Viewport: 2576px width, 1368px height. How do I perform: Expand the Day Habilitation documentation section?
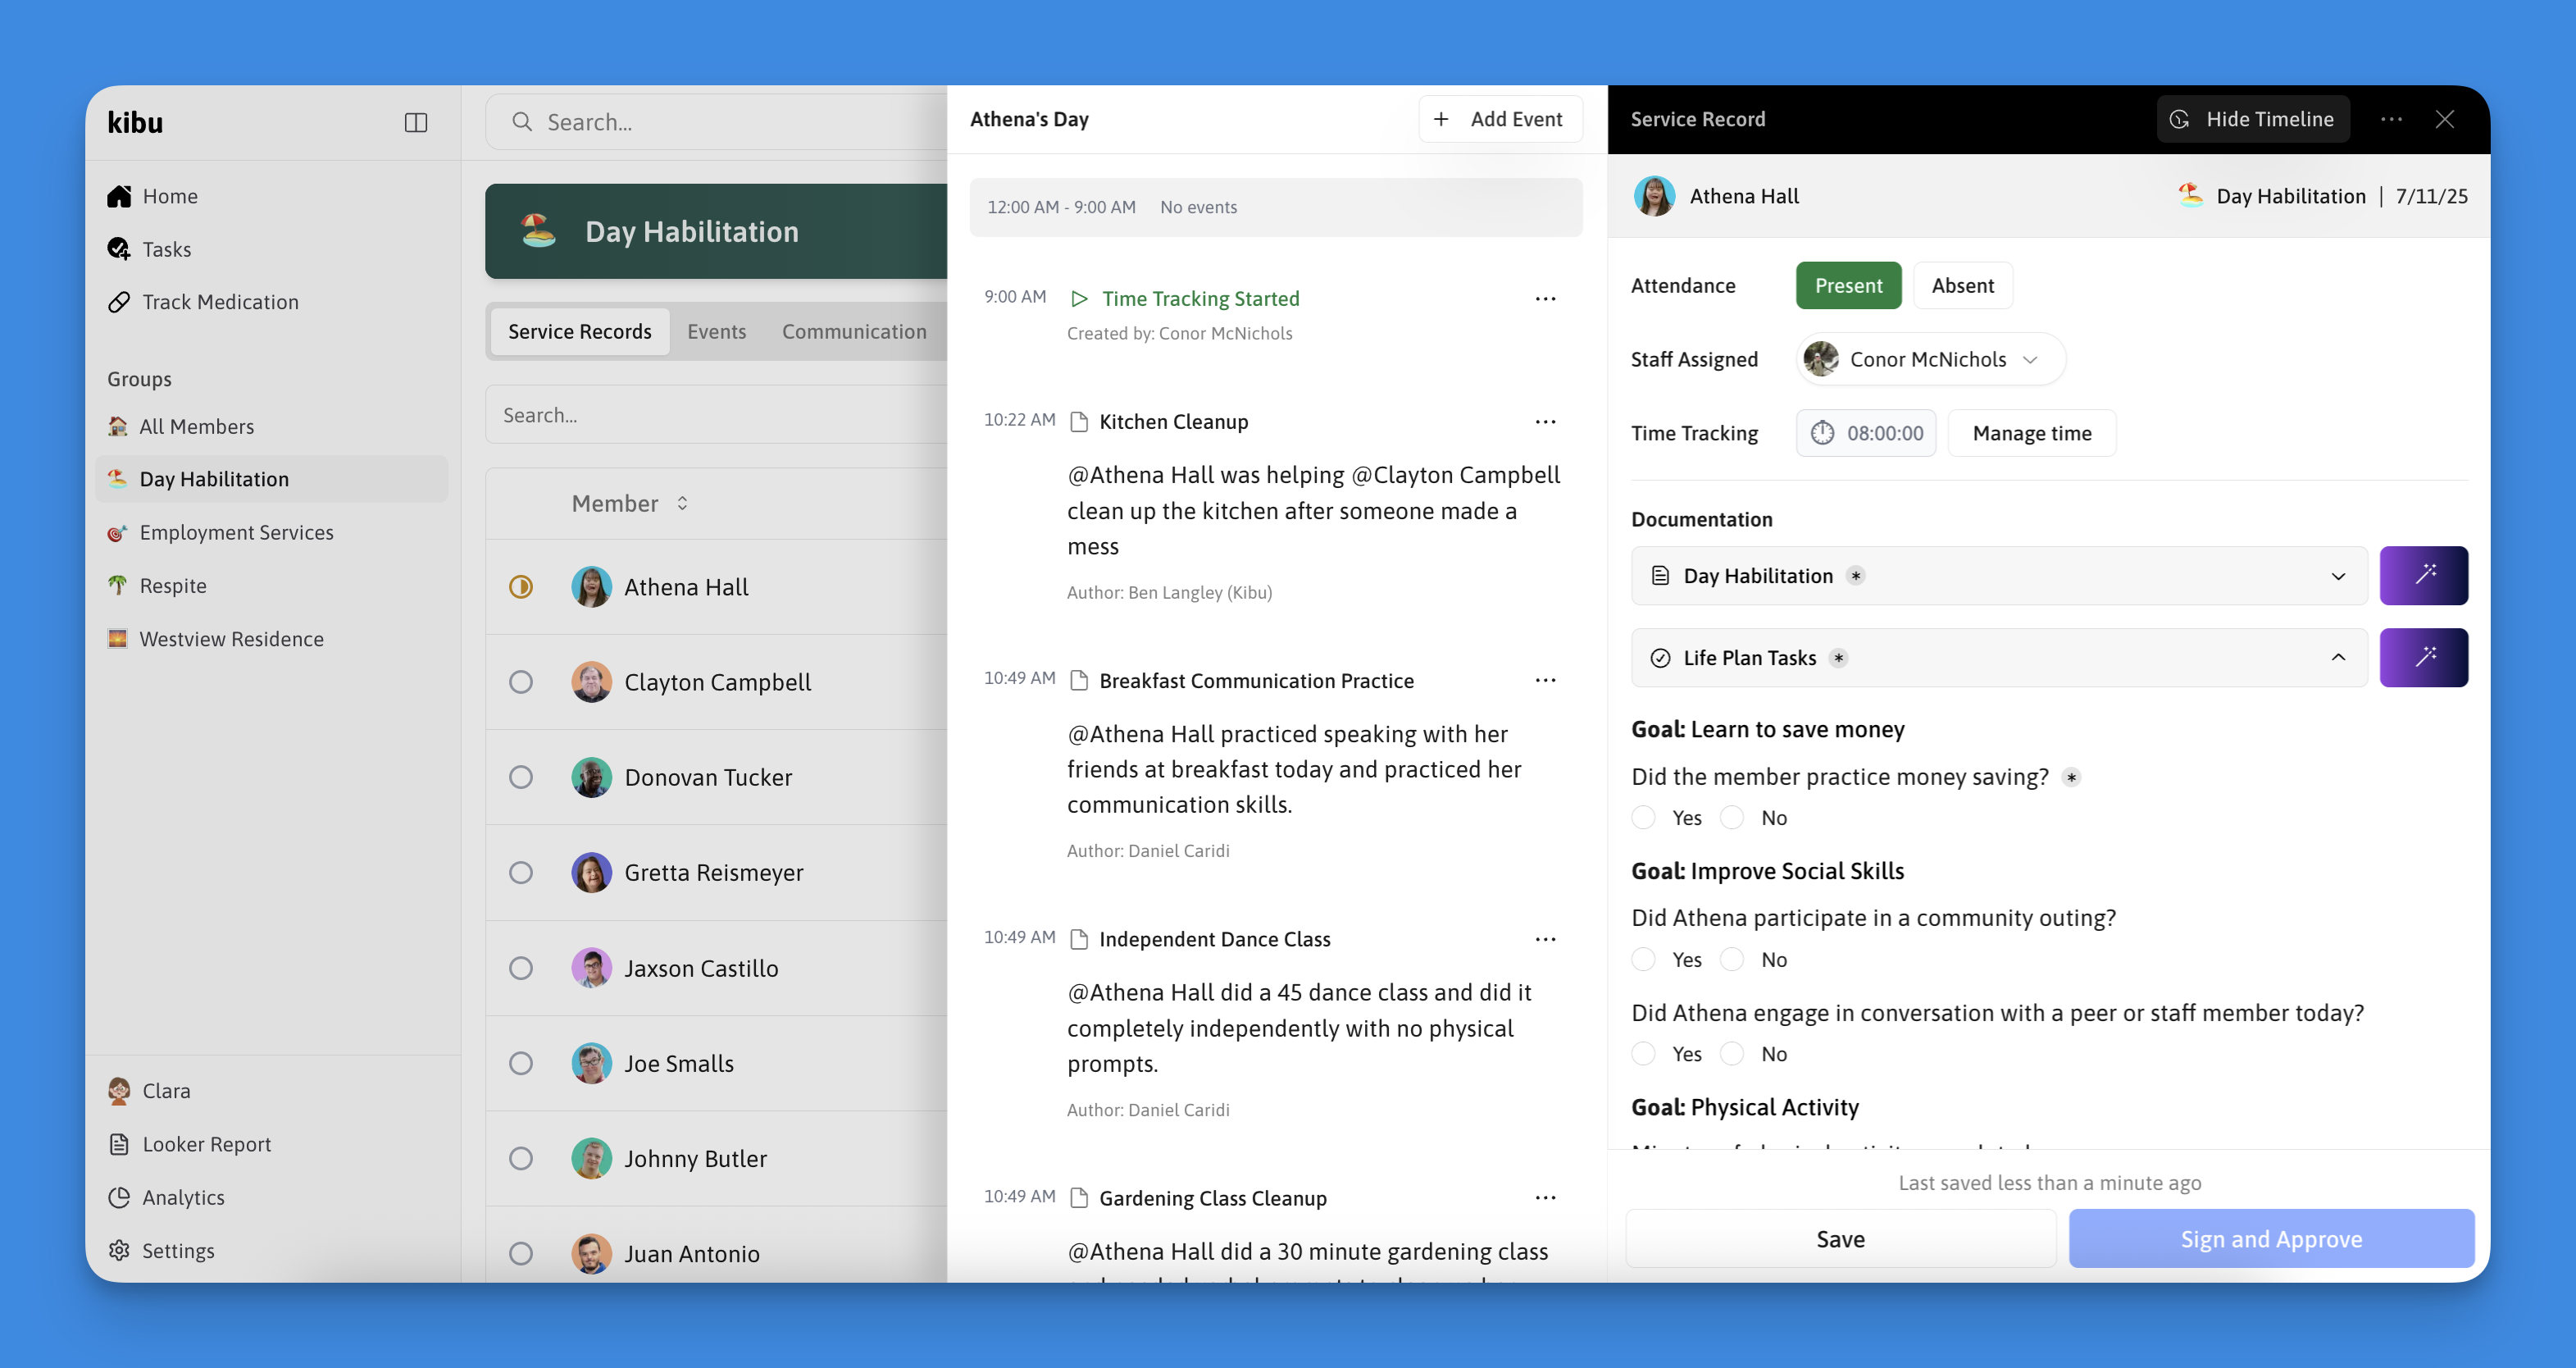pos(2337,575)
